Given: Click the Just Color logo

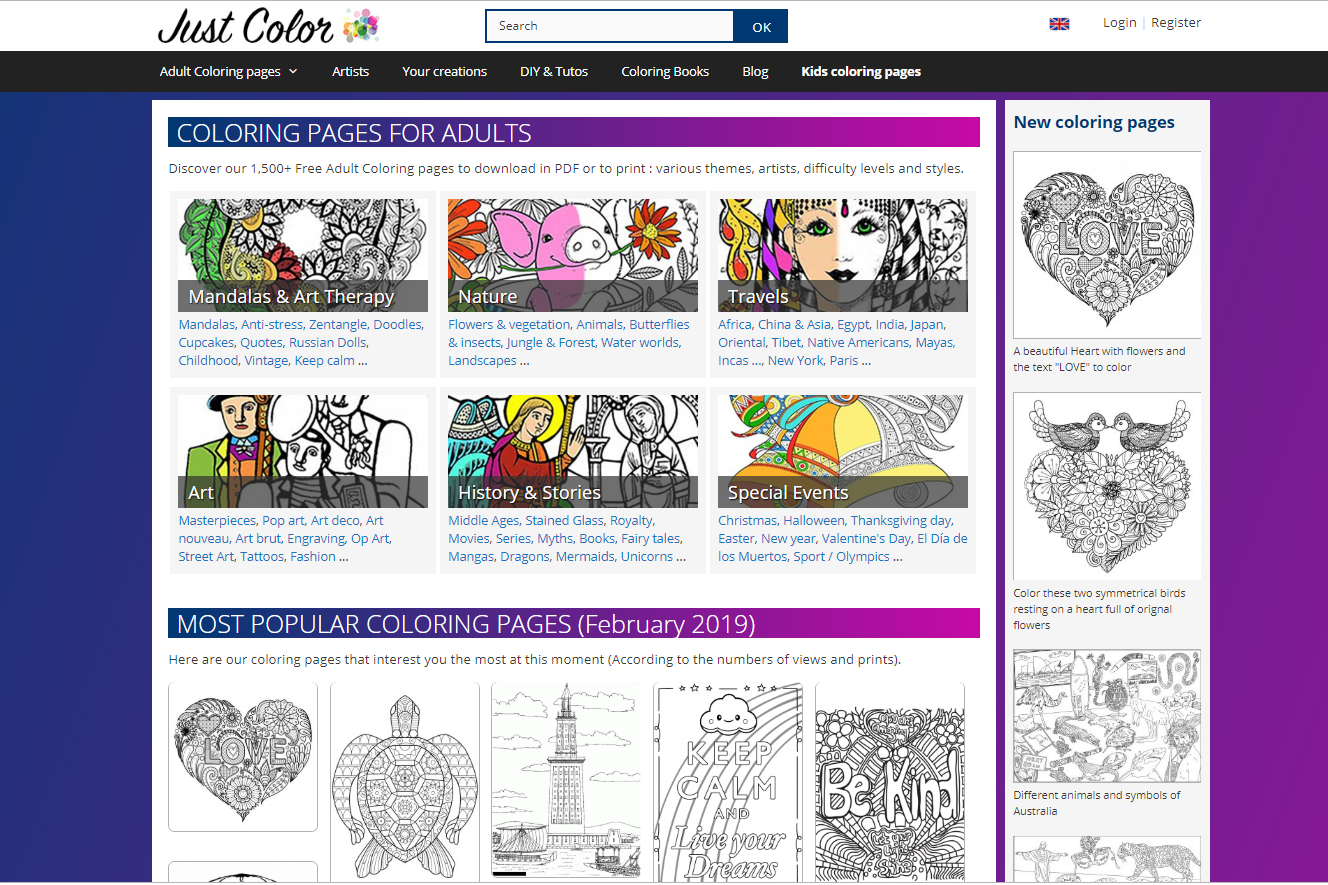Looking at the screenshot, I should click(268, 26).
